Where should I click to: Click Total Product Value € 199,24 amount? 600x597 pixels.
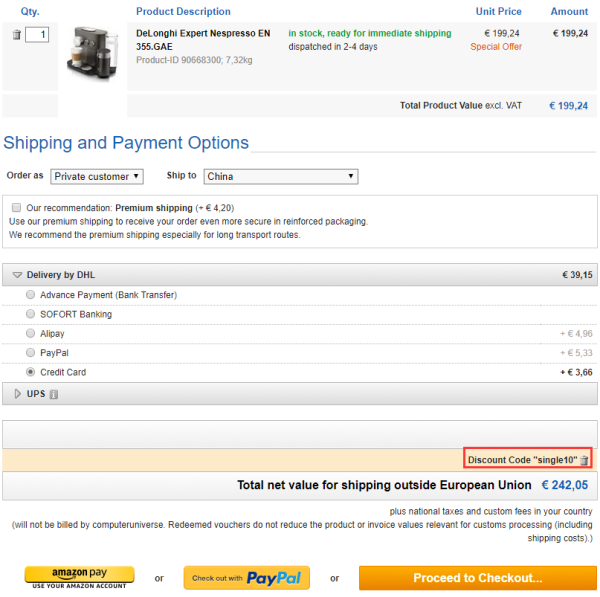pos(568,106)
